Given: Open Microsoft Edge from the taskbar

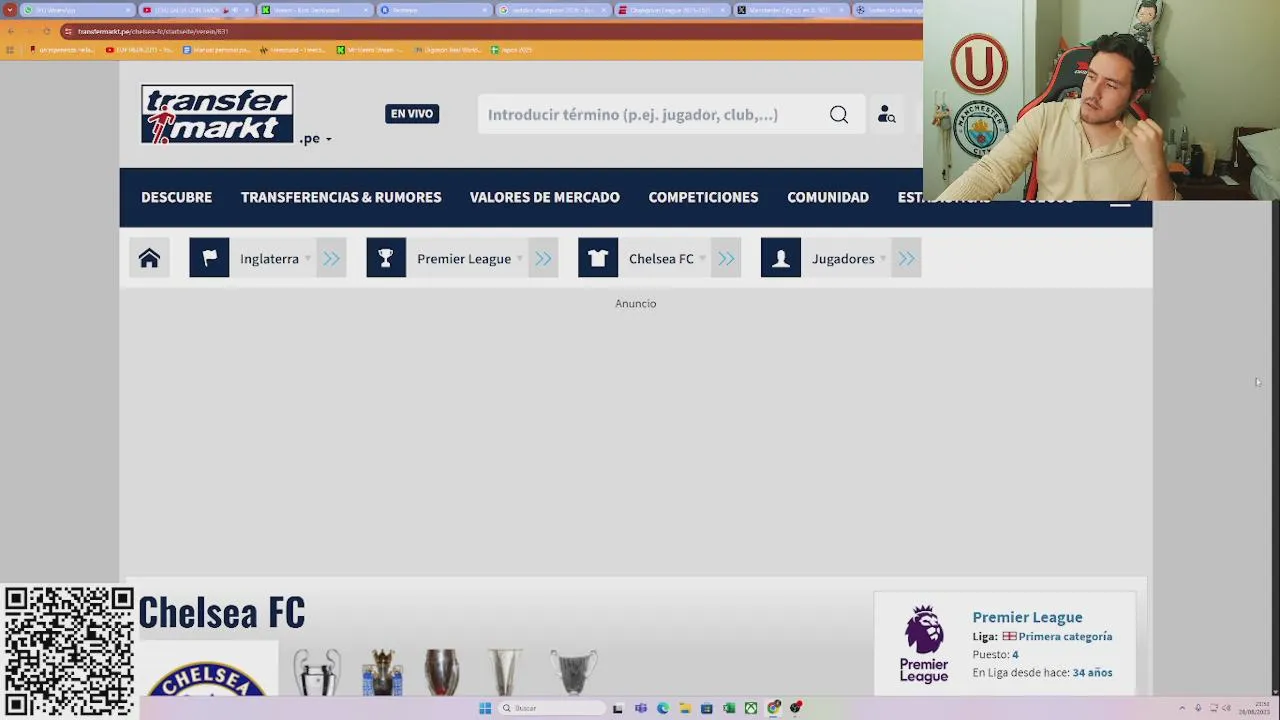Looking at the screenshot, I should (663, 708).
